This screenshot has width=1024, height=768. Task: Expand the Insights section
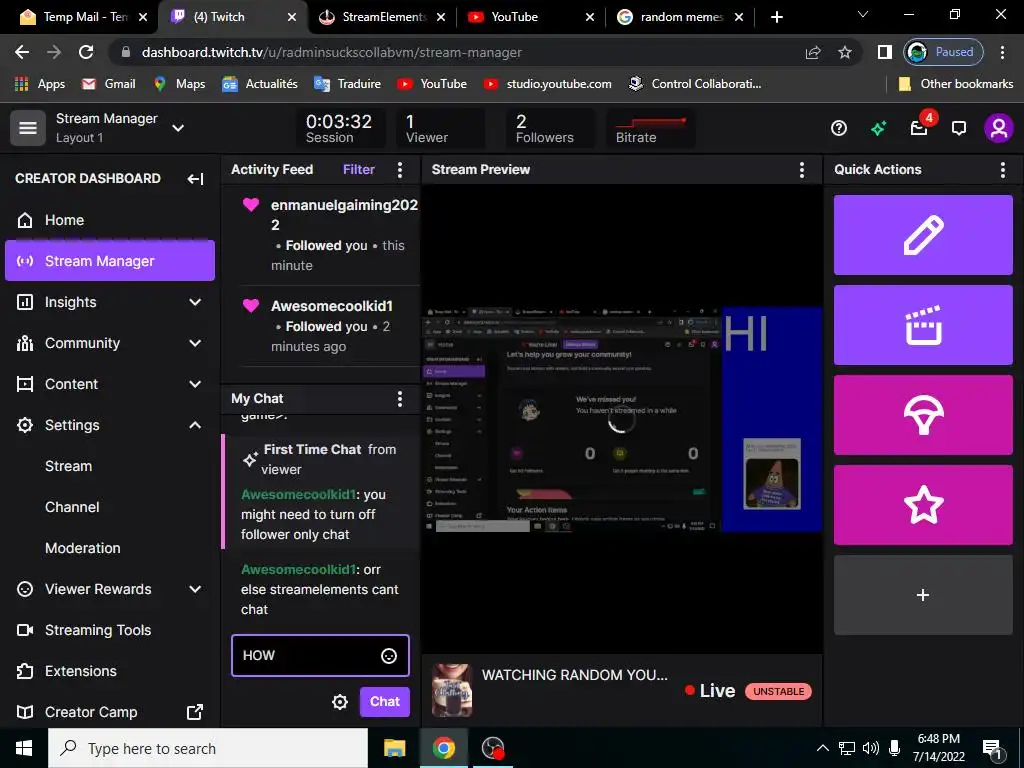[110, 302]
